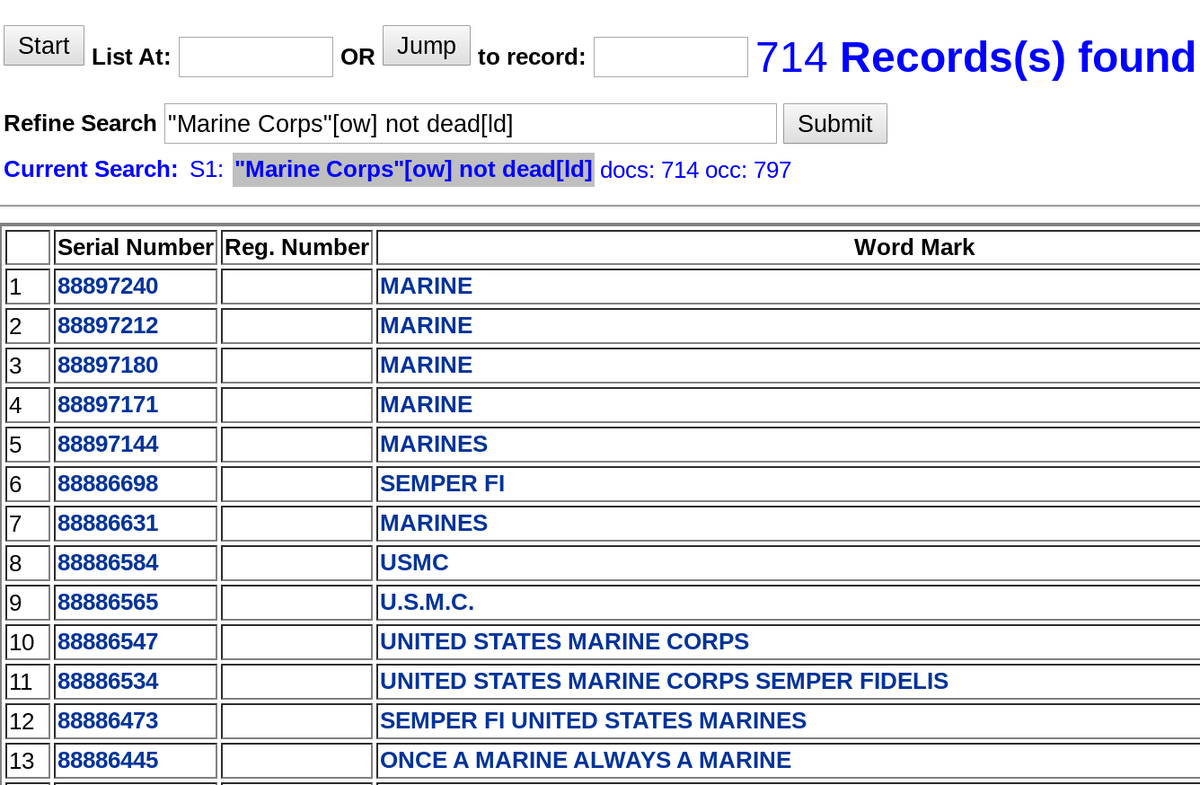Open serial number 88886473

click(108, 721)
